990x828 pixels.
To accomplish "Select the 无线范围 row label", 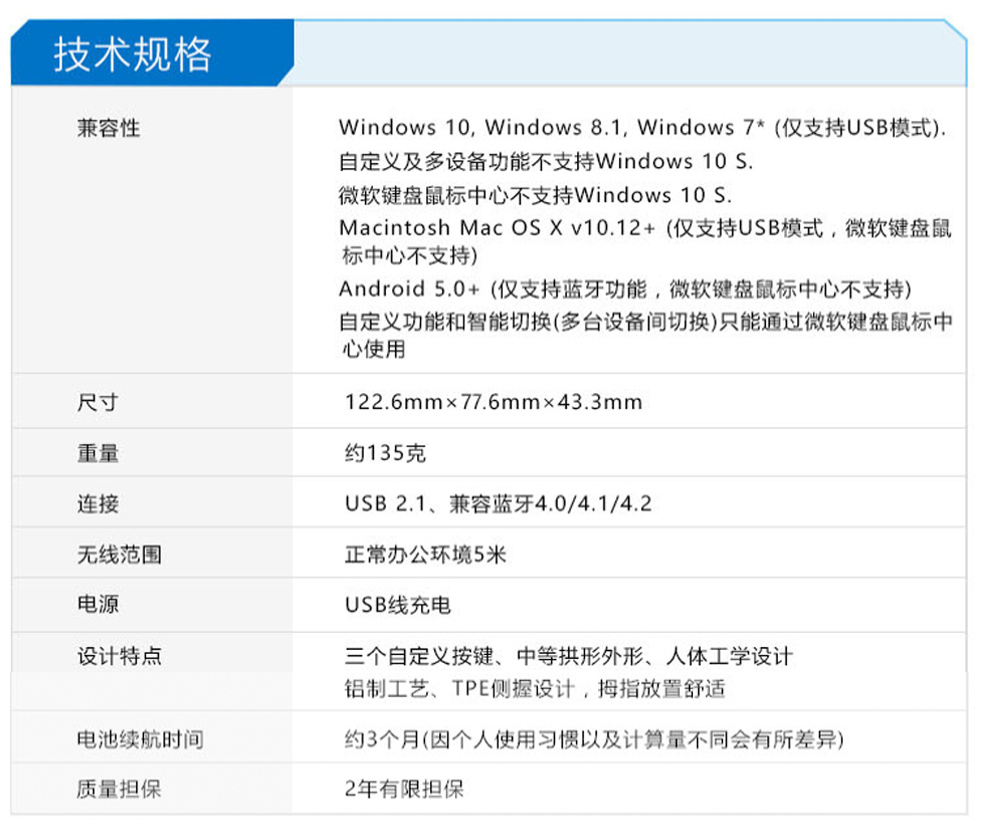I will (x=119, y=555).
